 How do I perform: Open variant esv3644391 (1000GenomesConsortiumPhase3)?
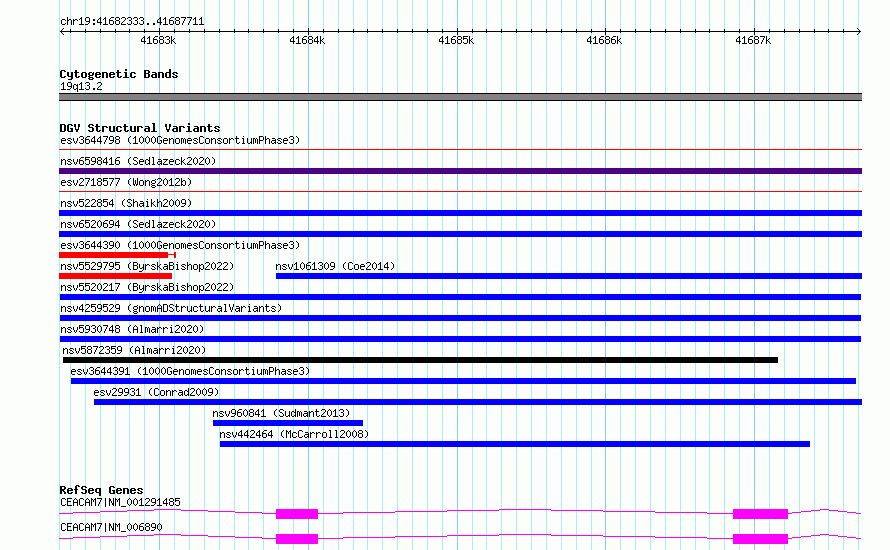coord(190,371)
